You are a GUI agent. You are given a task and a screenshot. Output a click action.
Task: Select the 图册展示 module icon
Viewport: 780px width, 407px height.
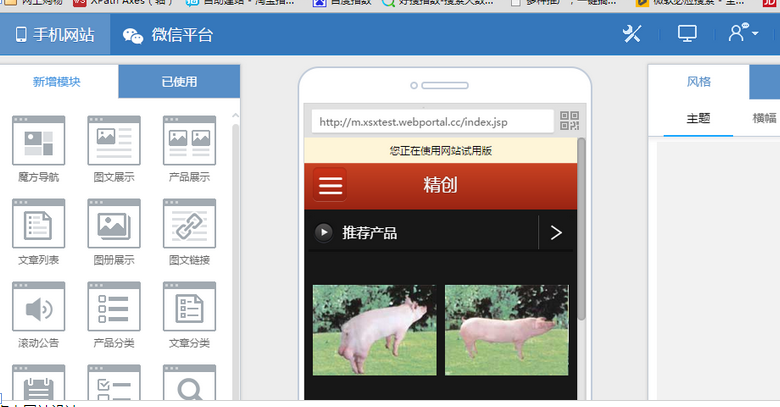click(x=114, y=224)
